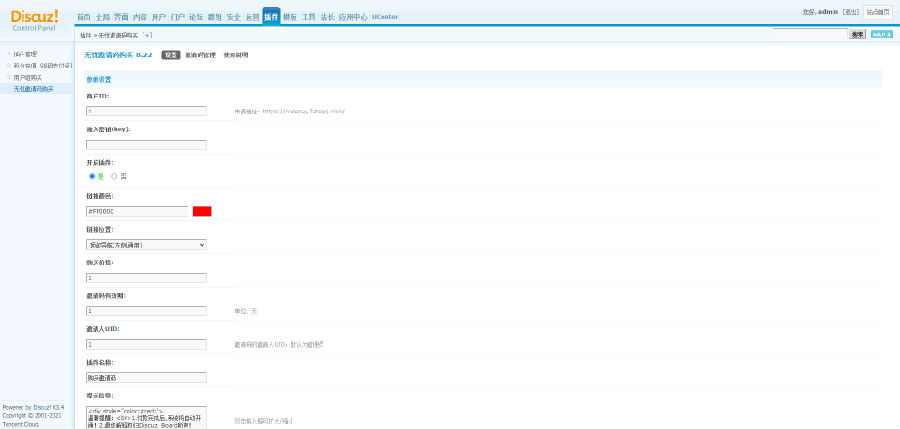This screenshot has width=900, height=429.
Task: Click the 插件 breadcrumb text
Action: (86, 36)
